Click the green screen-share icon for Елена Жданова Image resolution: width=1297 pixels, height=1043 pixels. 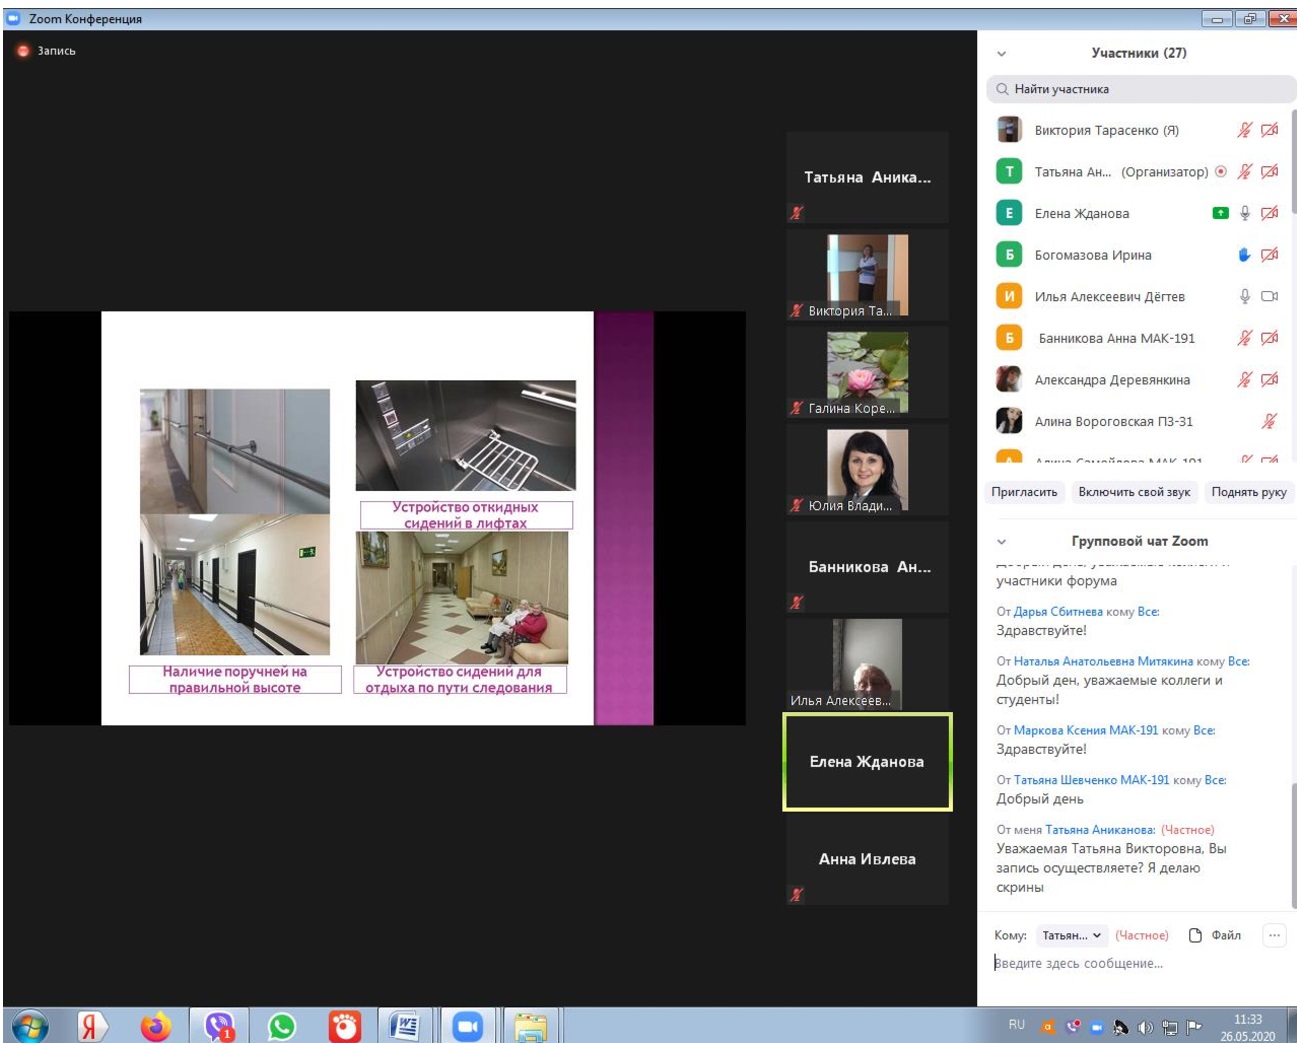click(1220, 213)
